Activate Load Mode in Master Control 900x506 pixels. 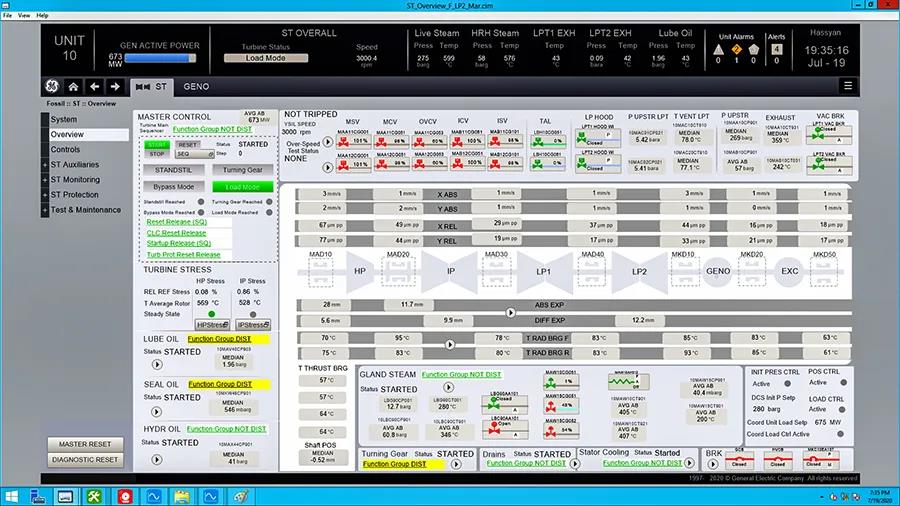[x=242, y=187]
